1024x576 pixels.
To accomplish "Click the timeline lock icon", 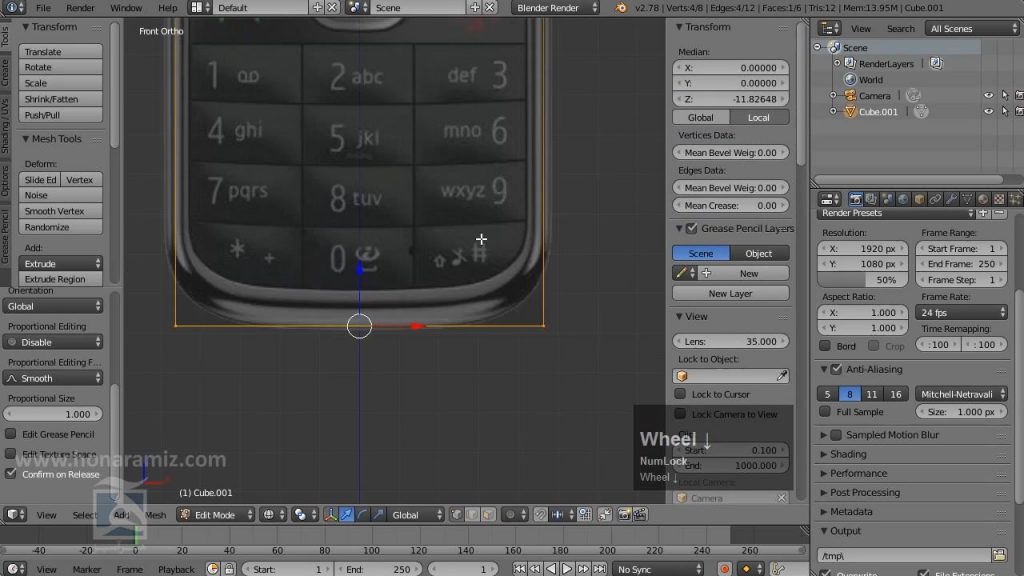I will 229,569.
